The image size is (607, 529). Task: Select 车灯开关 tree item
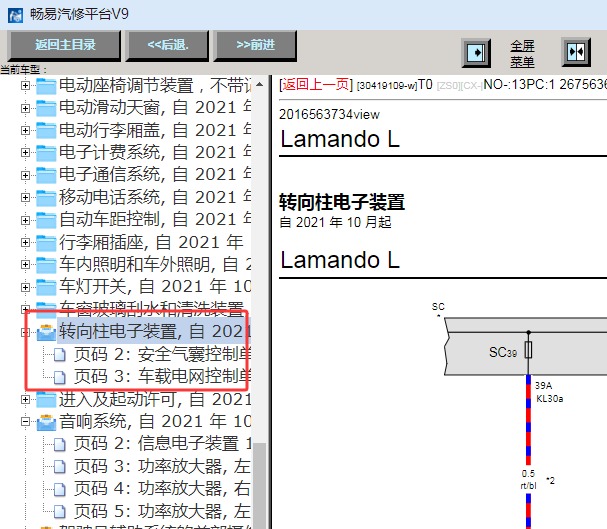click(x=155, y=287)
